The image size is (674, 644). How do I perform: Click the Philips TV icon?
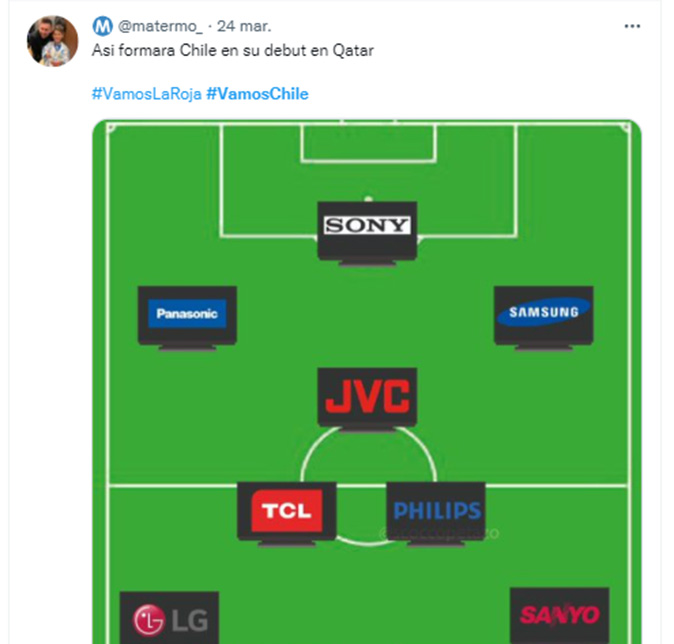(x=436, y=514)
